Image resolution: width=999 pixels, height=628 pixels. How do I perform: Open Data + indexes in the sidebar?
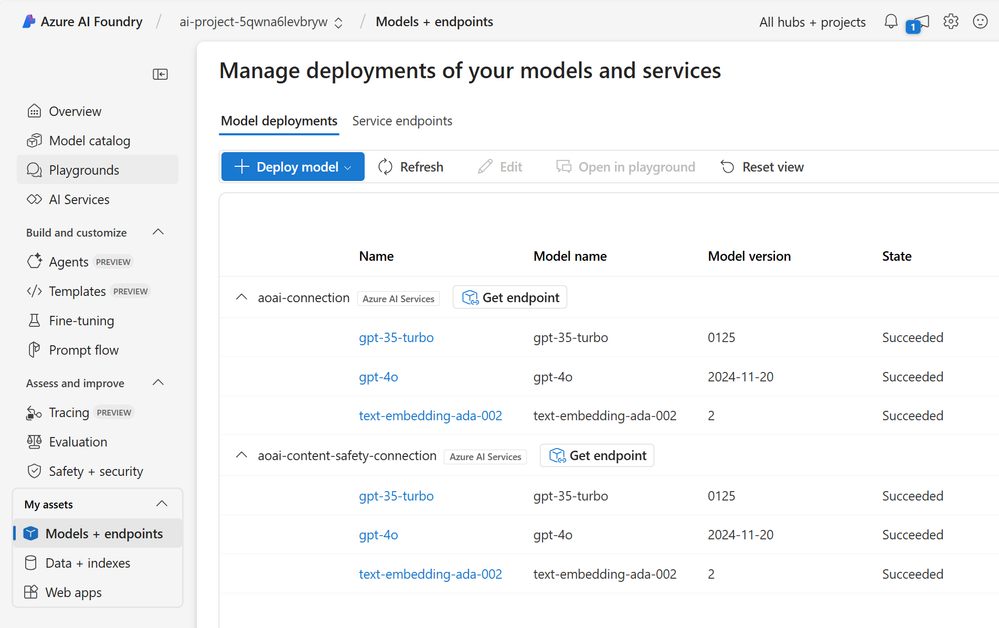97,563
